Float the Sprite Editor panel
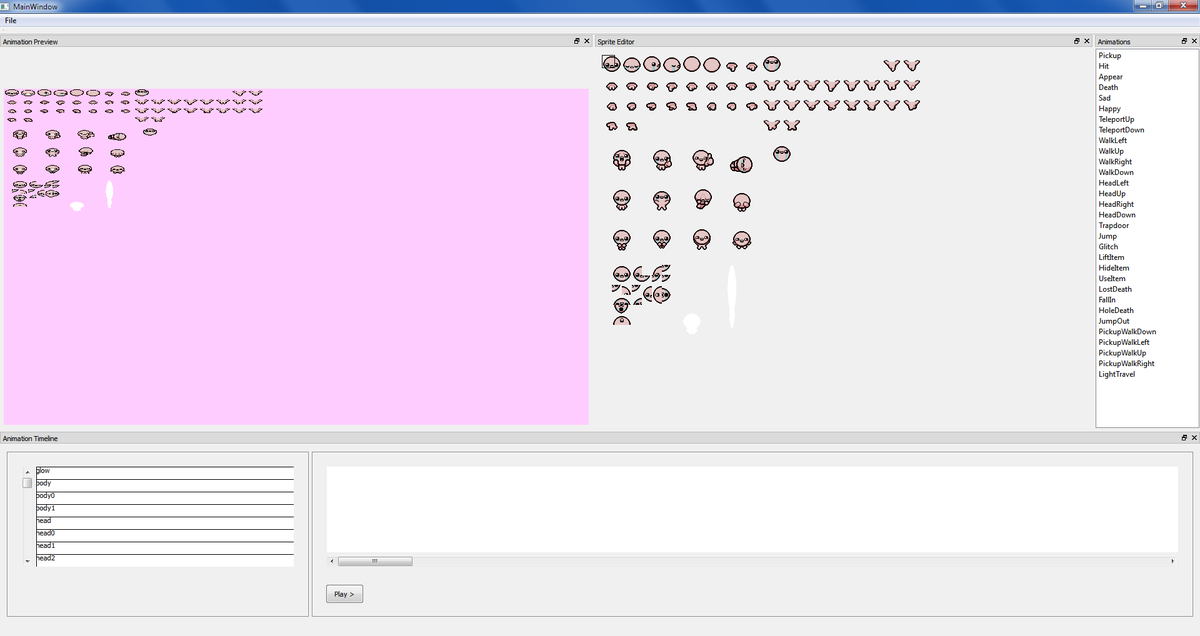 tap(1076, 42)
